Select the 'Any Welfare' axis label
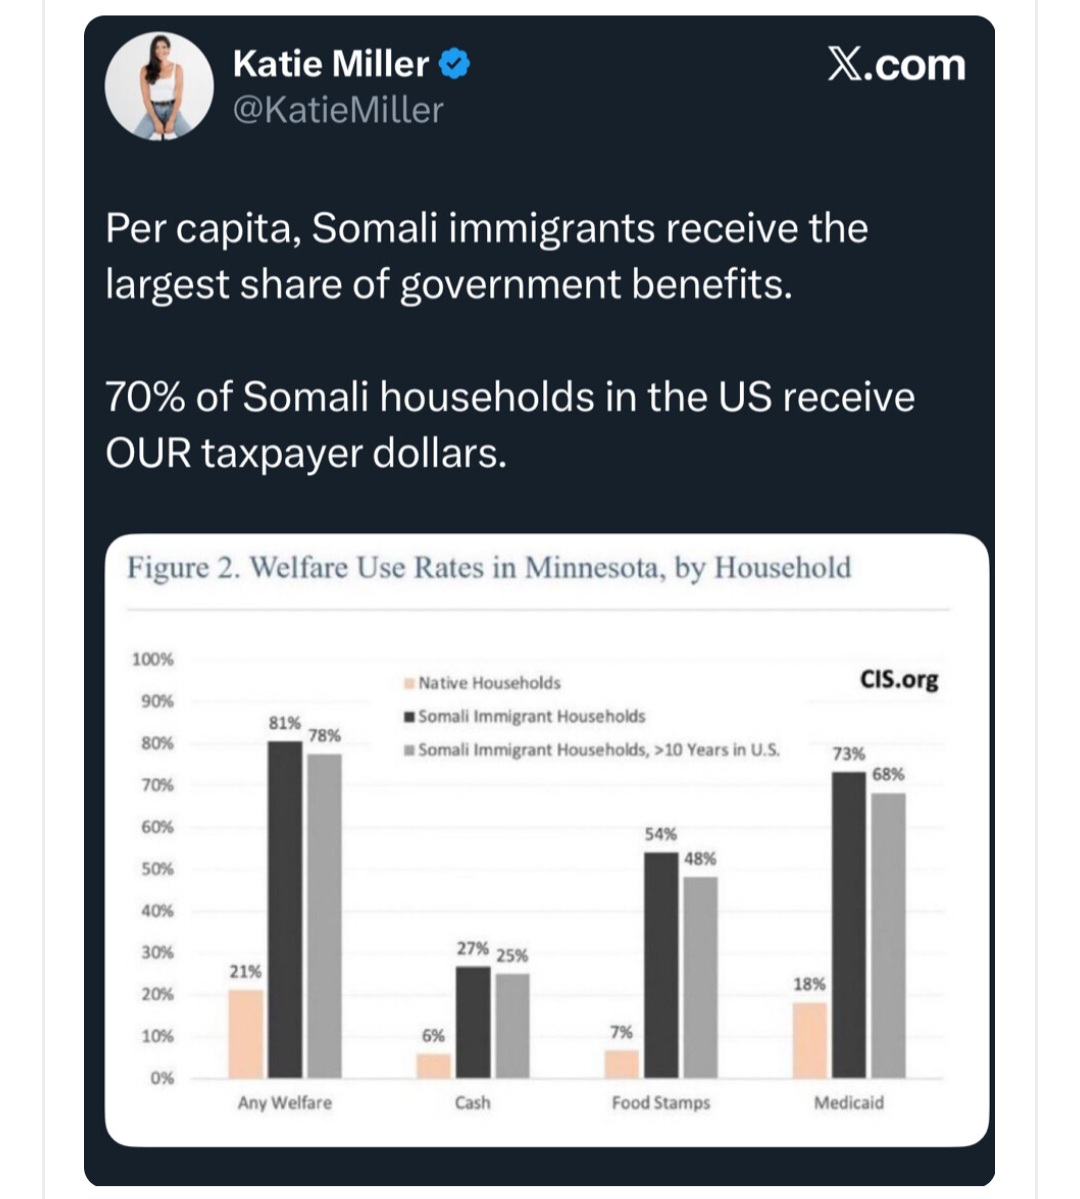 click(x=285, y=1103)
